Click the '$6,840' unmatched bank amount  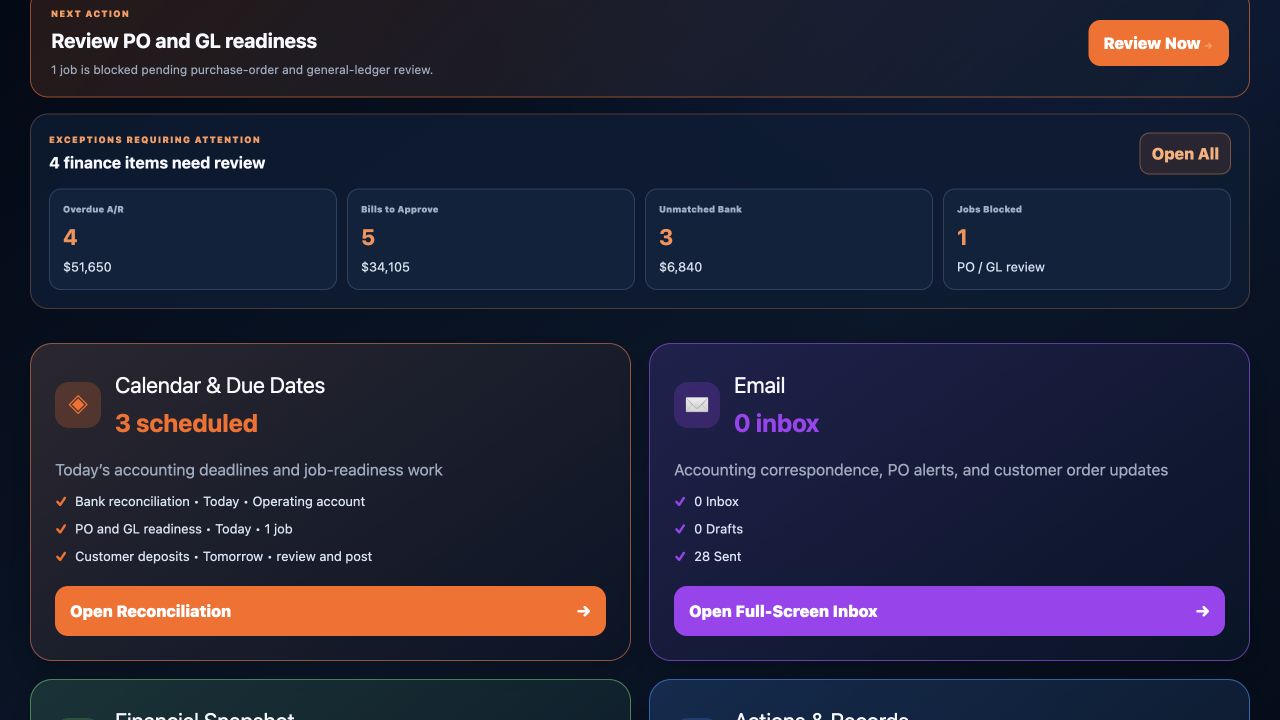(x=681, y=267)
